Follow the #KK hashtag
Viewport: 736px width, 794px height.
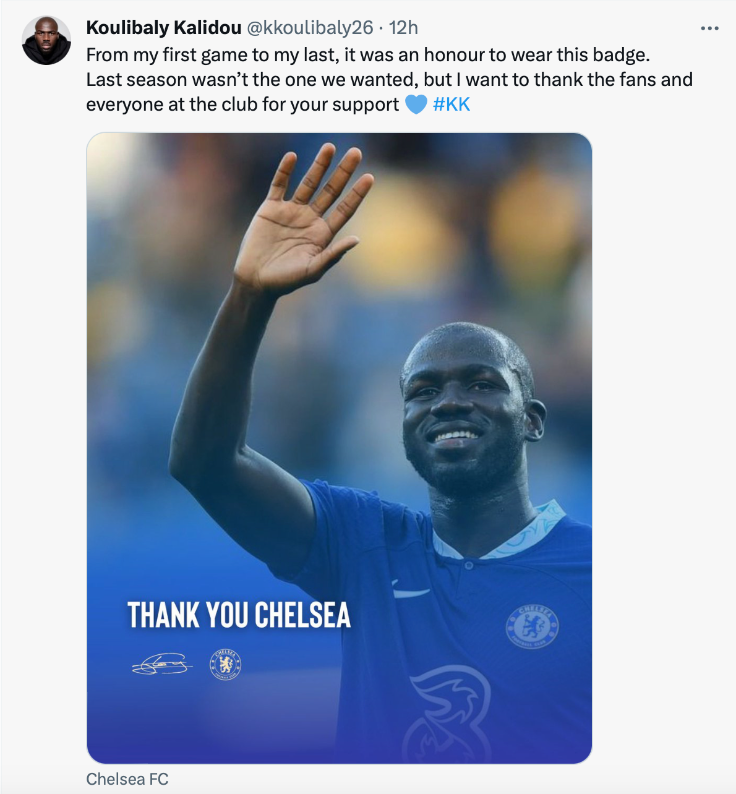pos(451,104)
